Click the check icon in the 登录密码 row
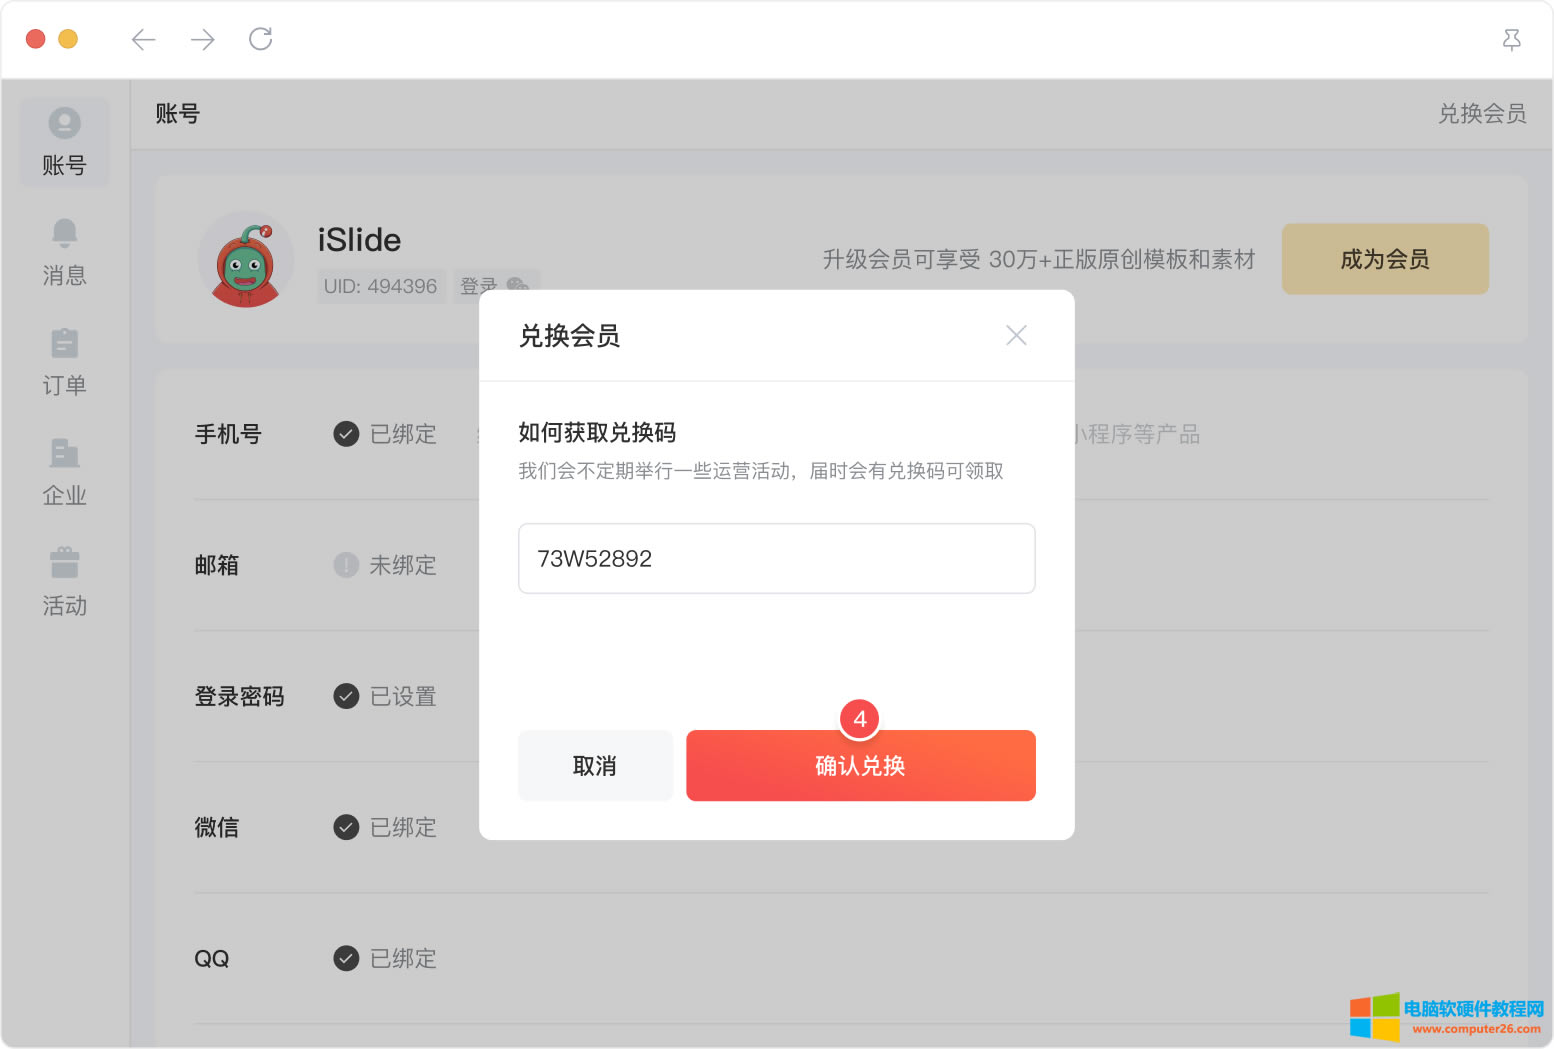 point(346,696)
